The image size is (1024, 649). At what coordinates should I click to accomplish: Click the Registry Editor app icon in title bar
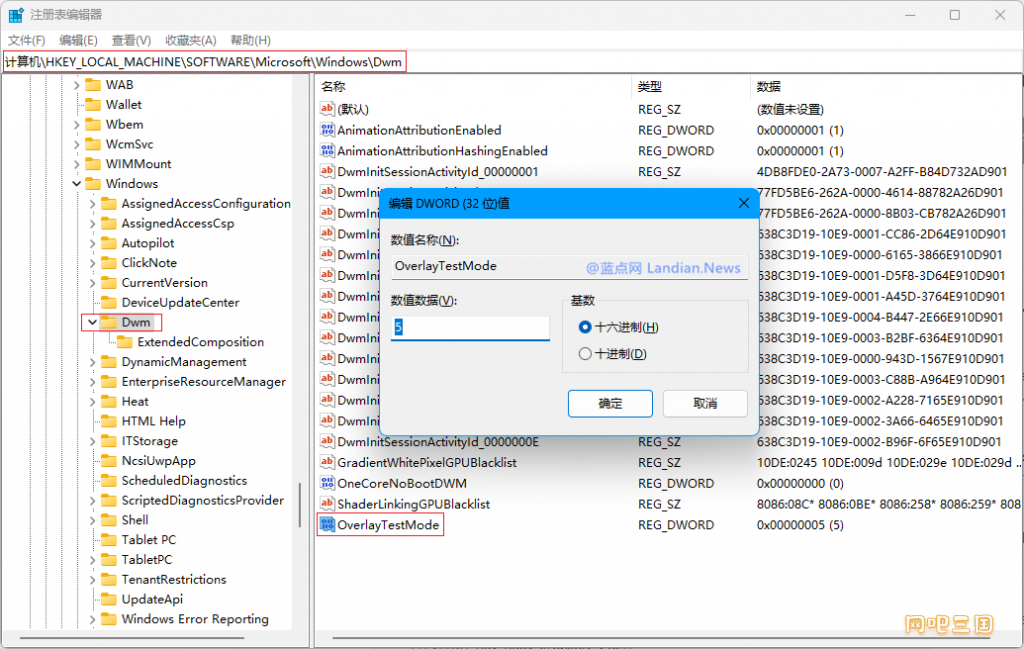point(16,14)
